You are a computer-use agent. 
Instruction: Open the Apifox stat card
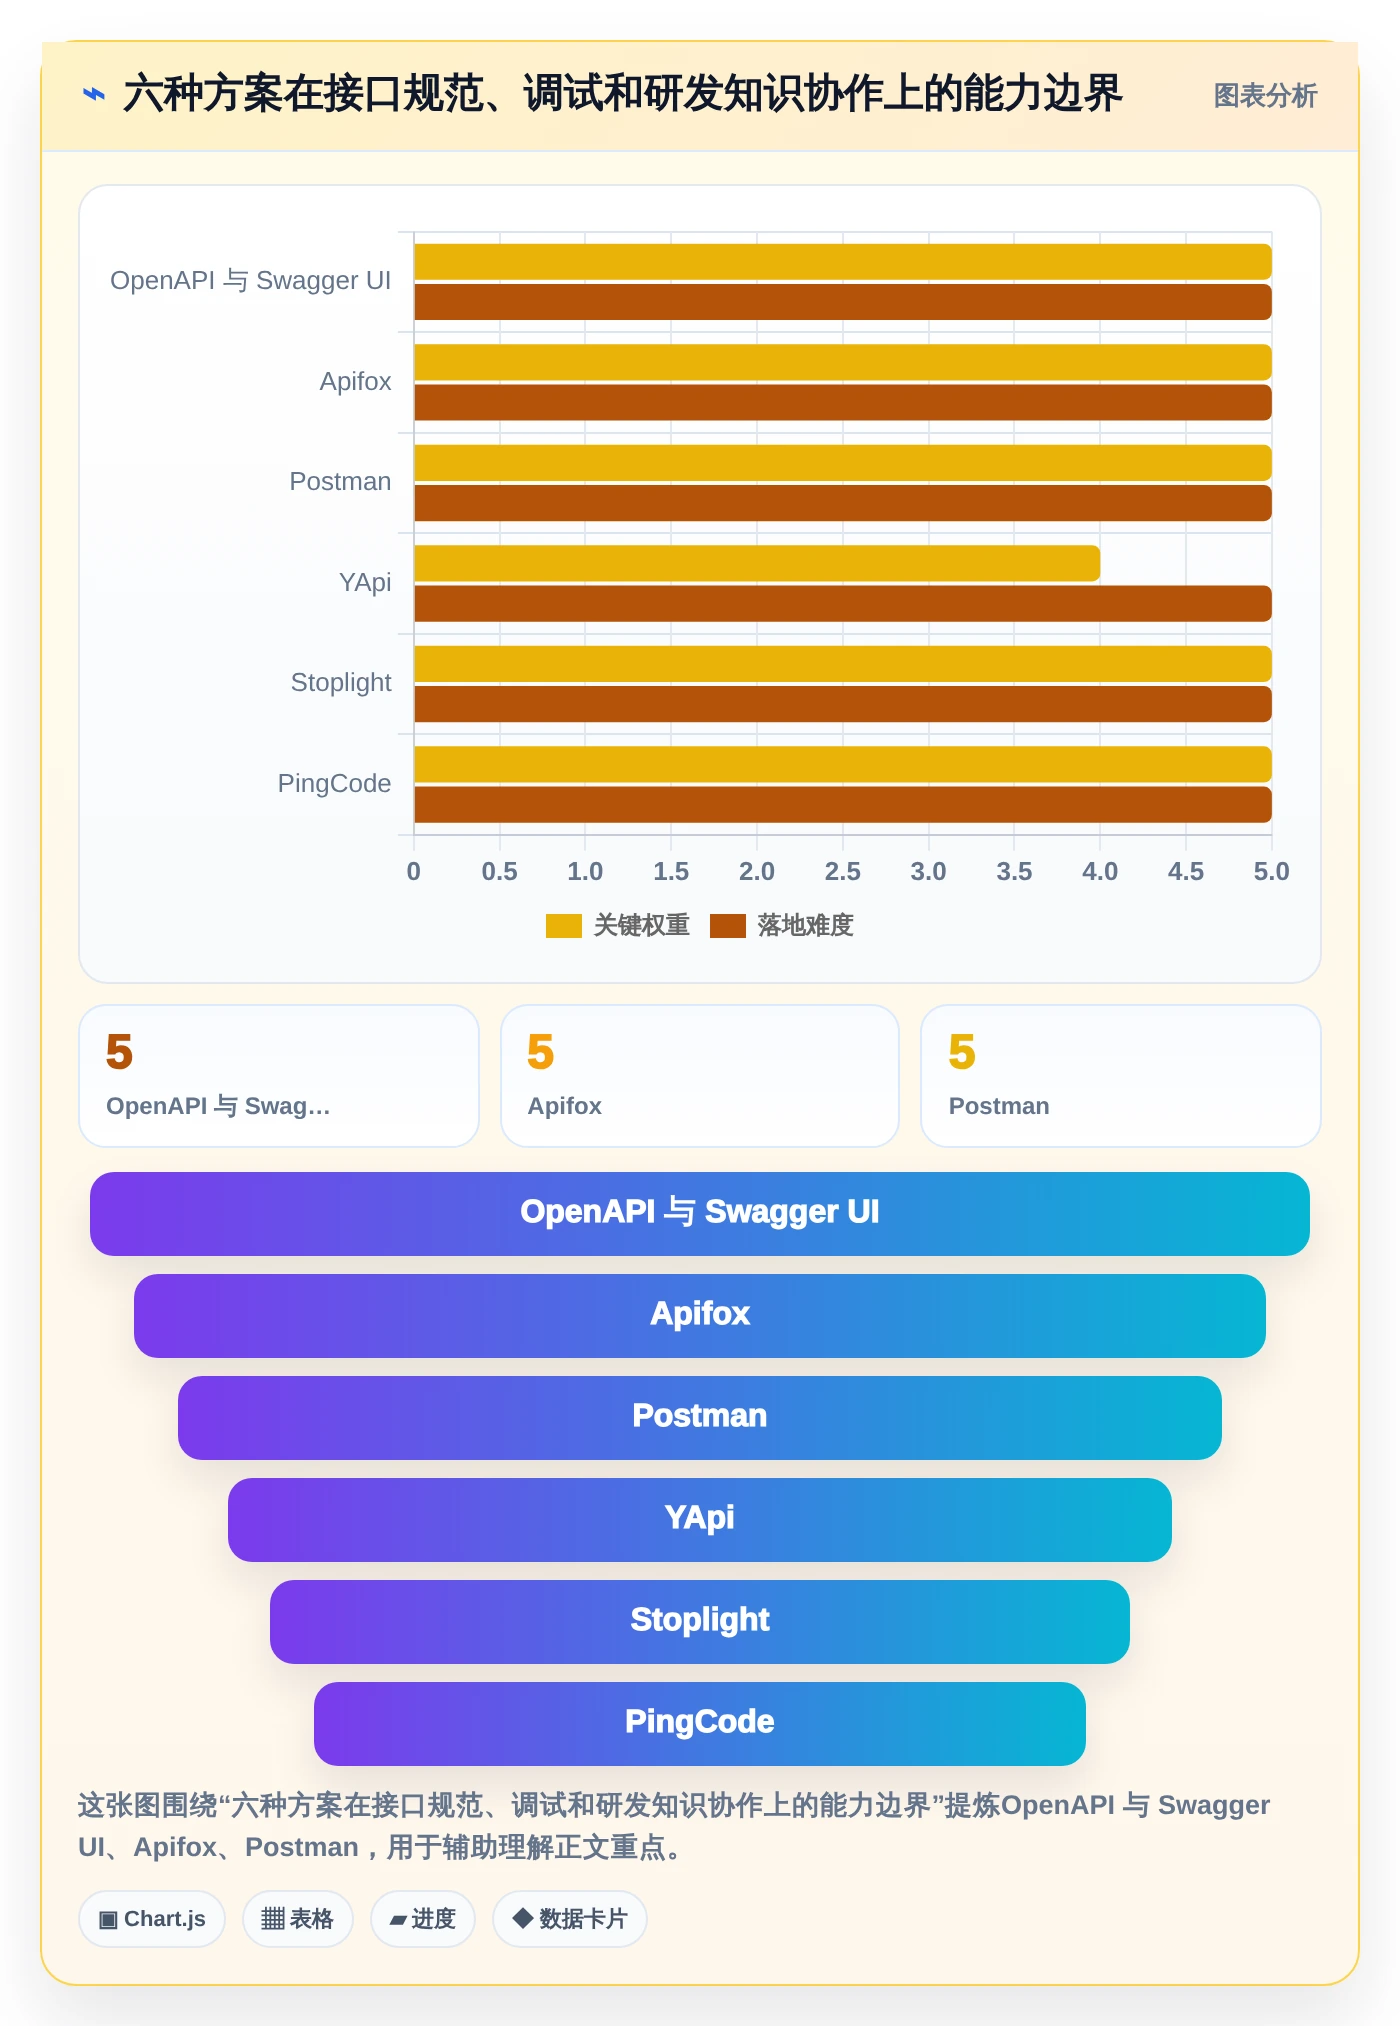click(x=700, y=1076)
